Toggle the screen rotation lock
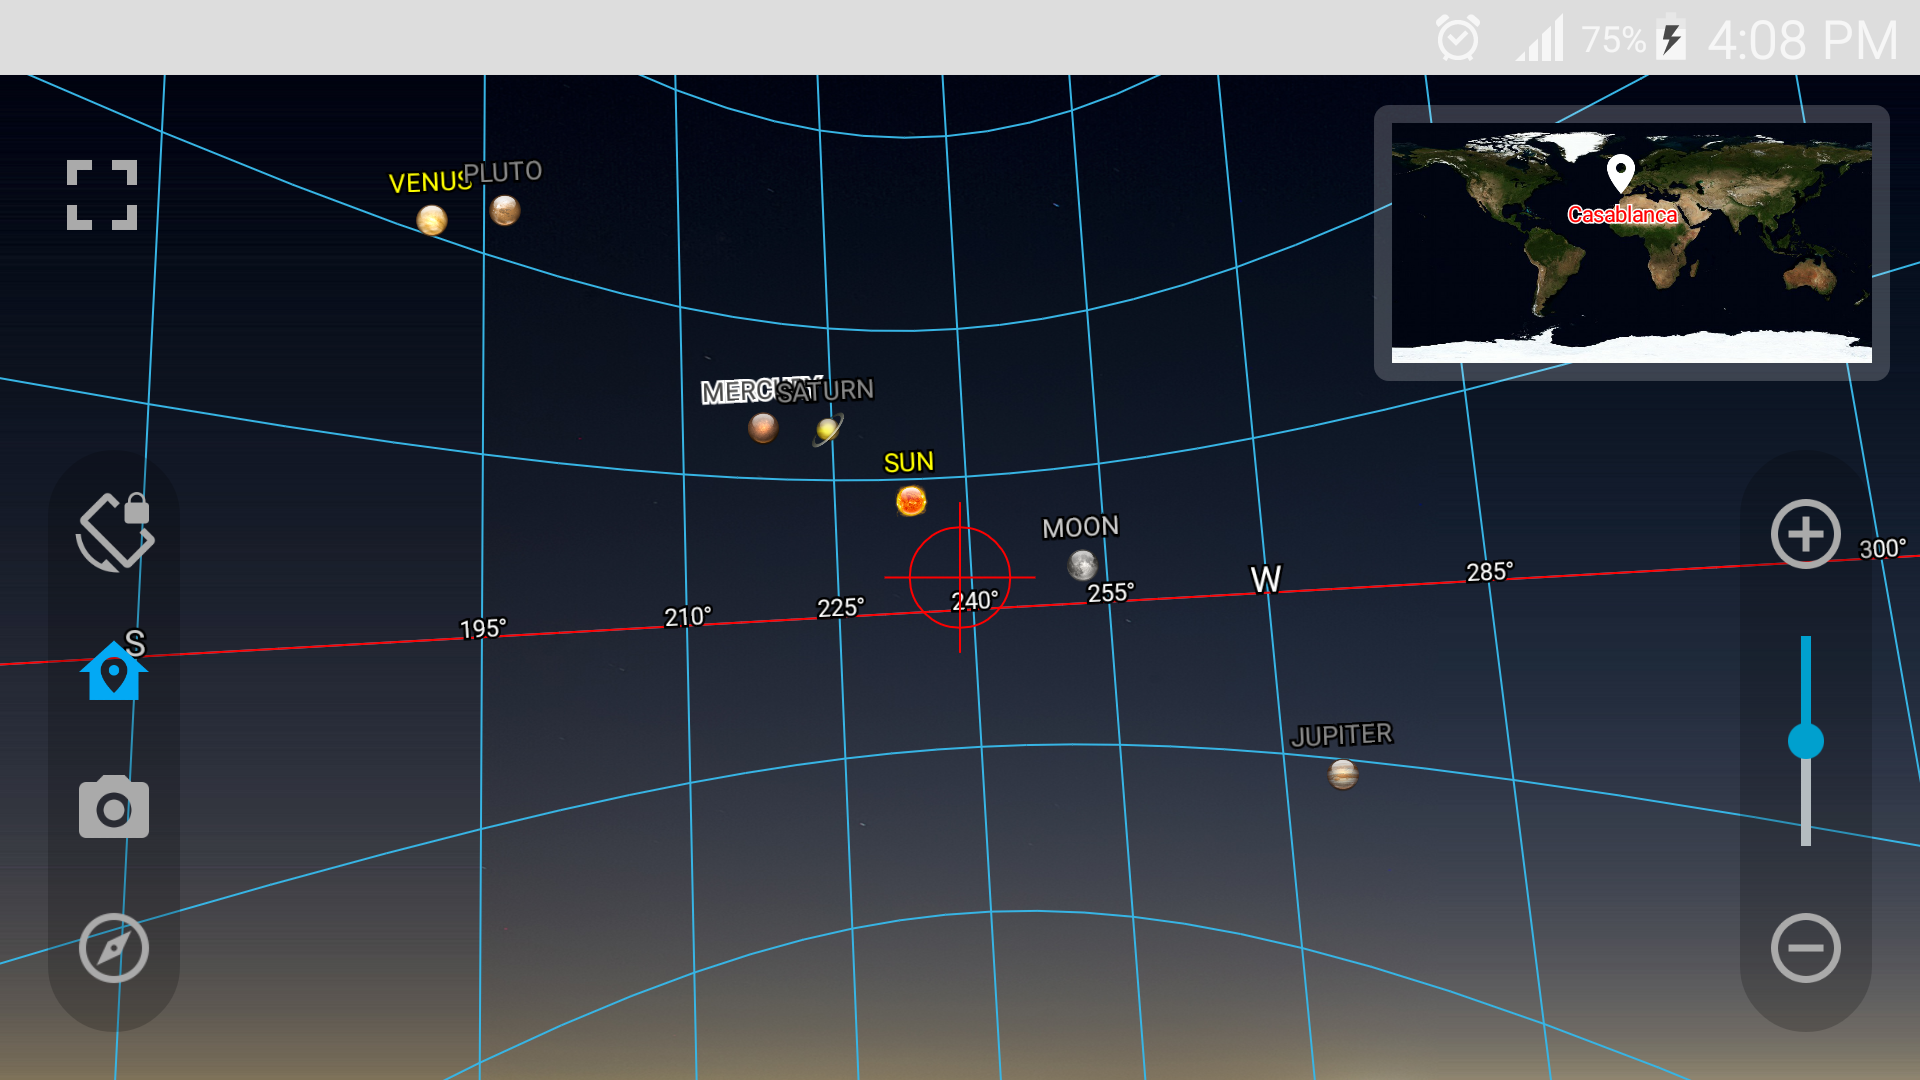 [x=114, y=532]
